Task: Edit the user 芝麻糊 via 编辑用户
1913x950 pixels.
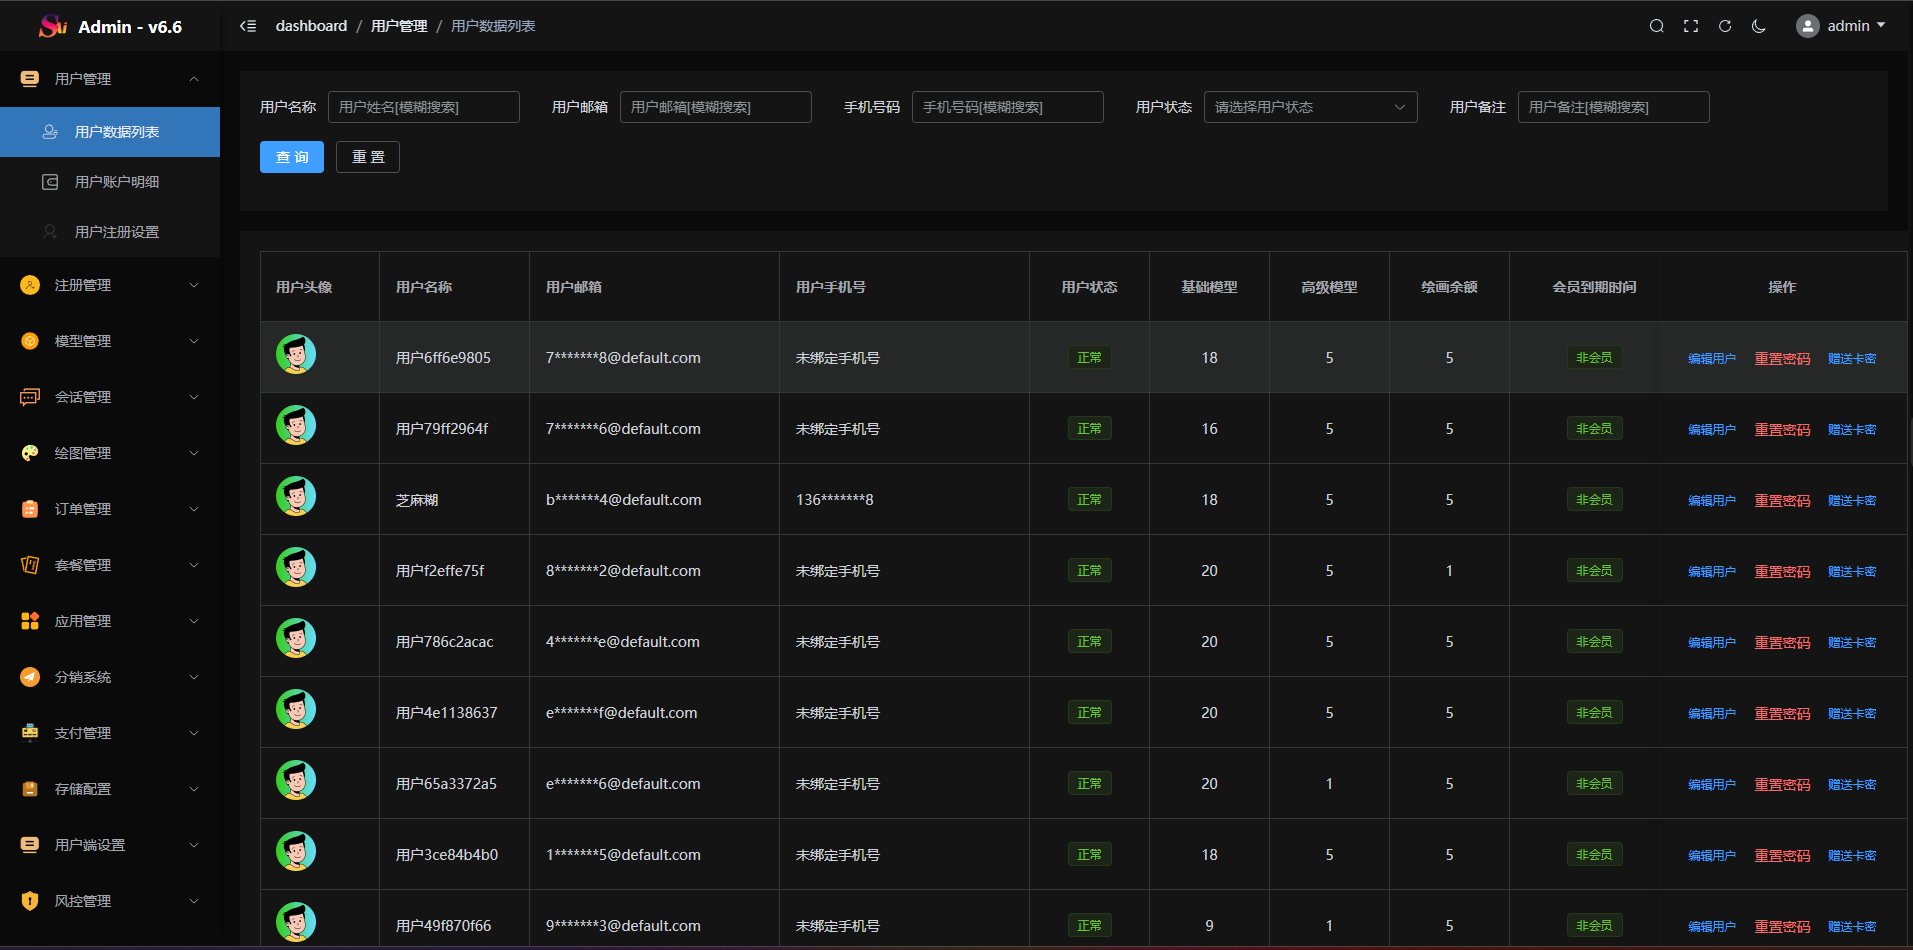Action: [1711, 500]
